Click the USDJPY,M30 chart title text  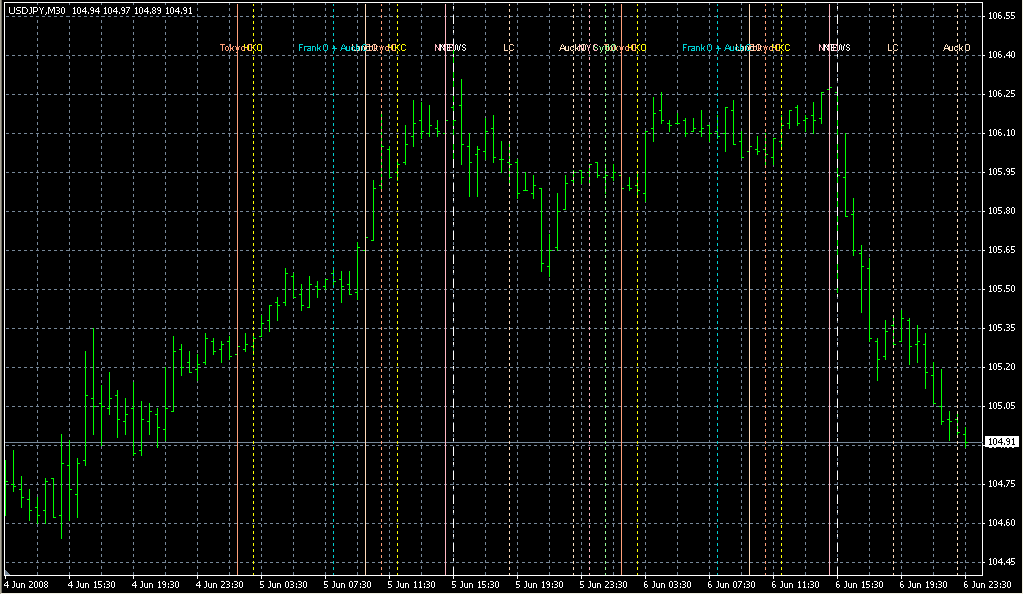(36, 9)
